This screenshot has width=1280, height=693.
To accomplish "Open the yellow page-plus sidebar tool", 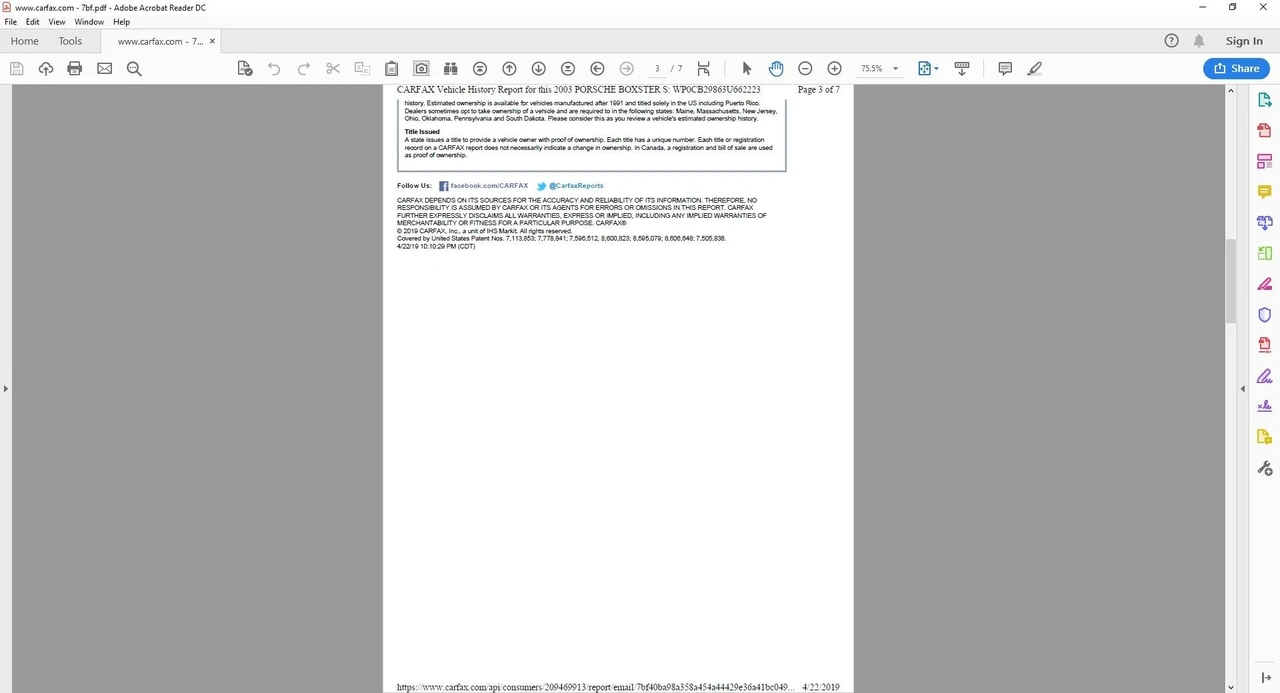I will (1264, 437).
